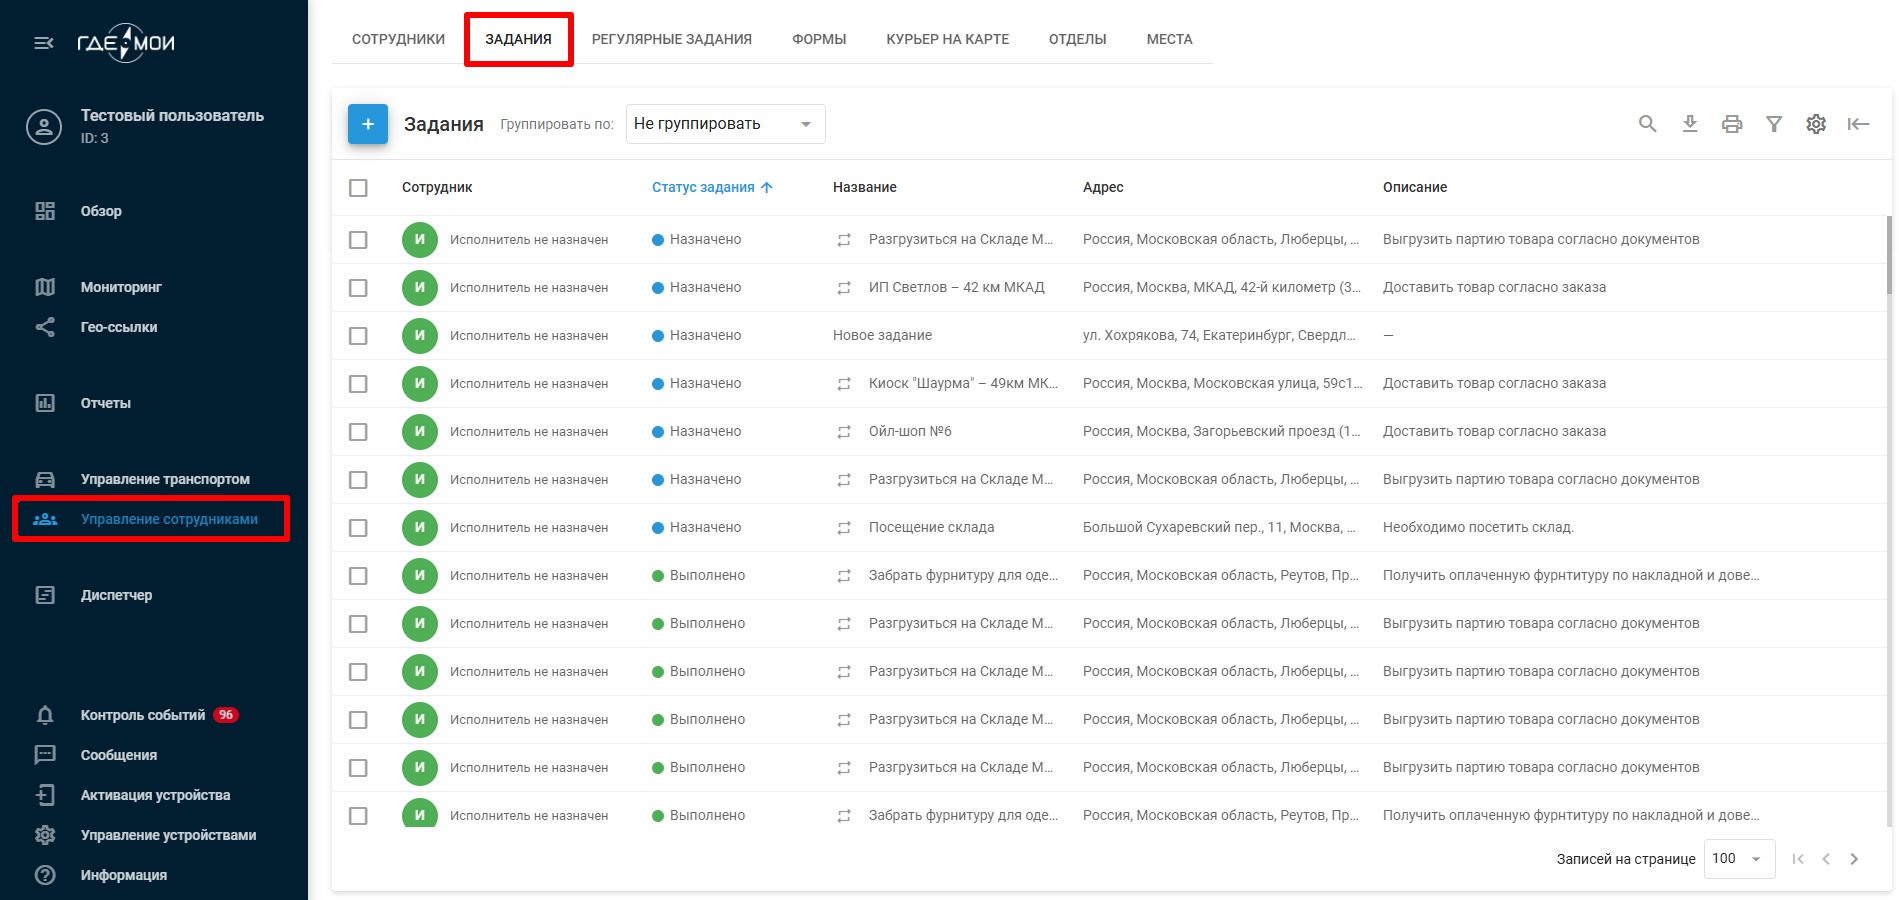Click the search magnifier icon in toolbar
The height and width of the screenshot is (900, 1899).
pyautogui.click(x=1647, y=124)
